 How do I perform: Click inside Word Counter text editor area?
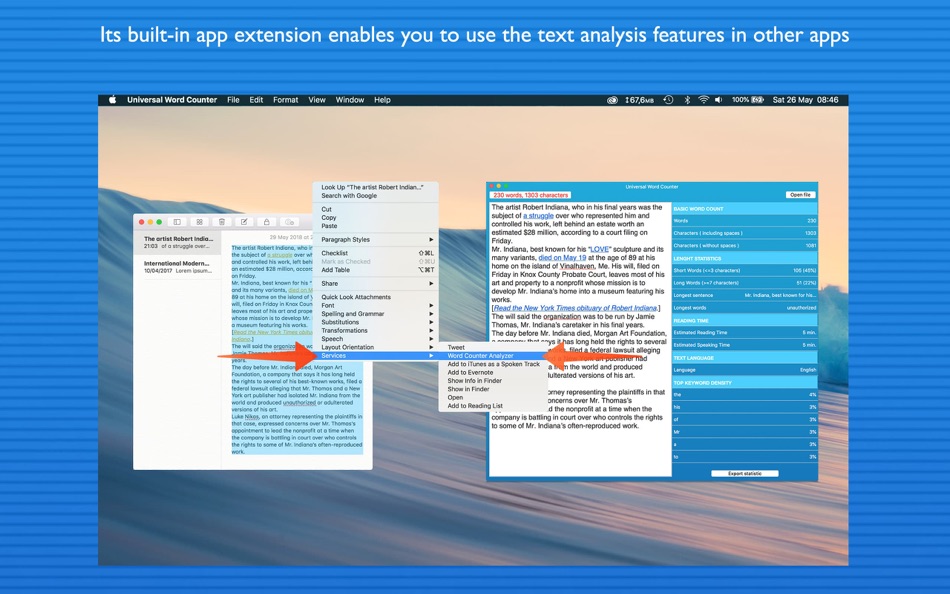click(x=580, y=339)
